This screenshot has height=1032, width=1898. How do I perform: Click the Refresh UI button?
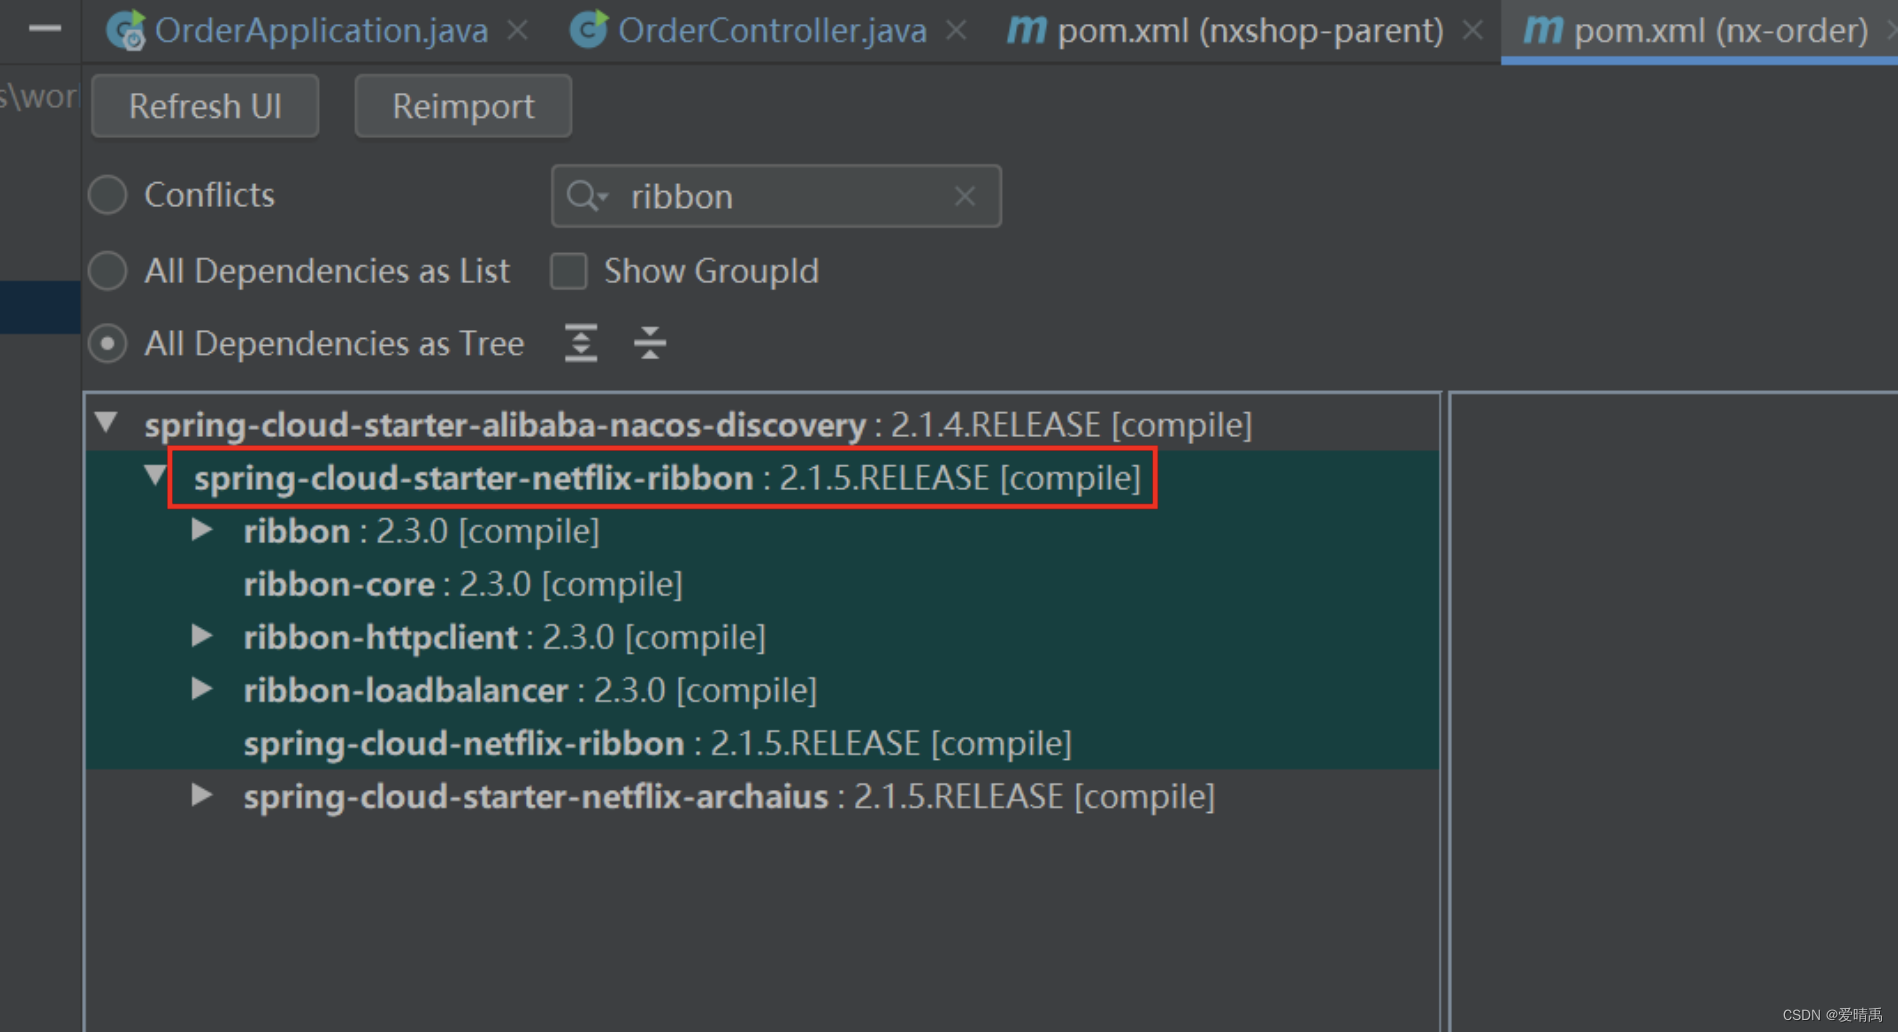click(204, 106)
